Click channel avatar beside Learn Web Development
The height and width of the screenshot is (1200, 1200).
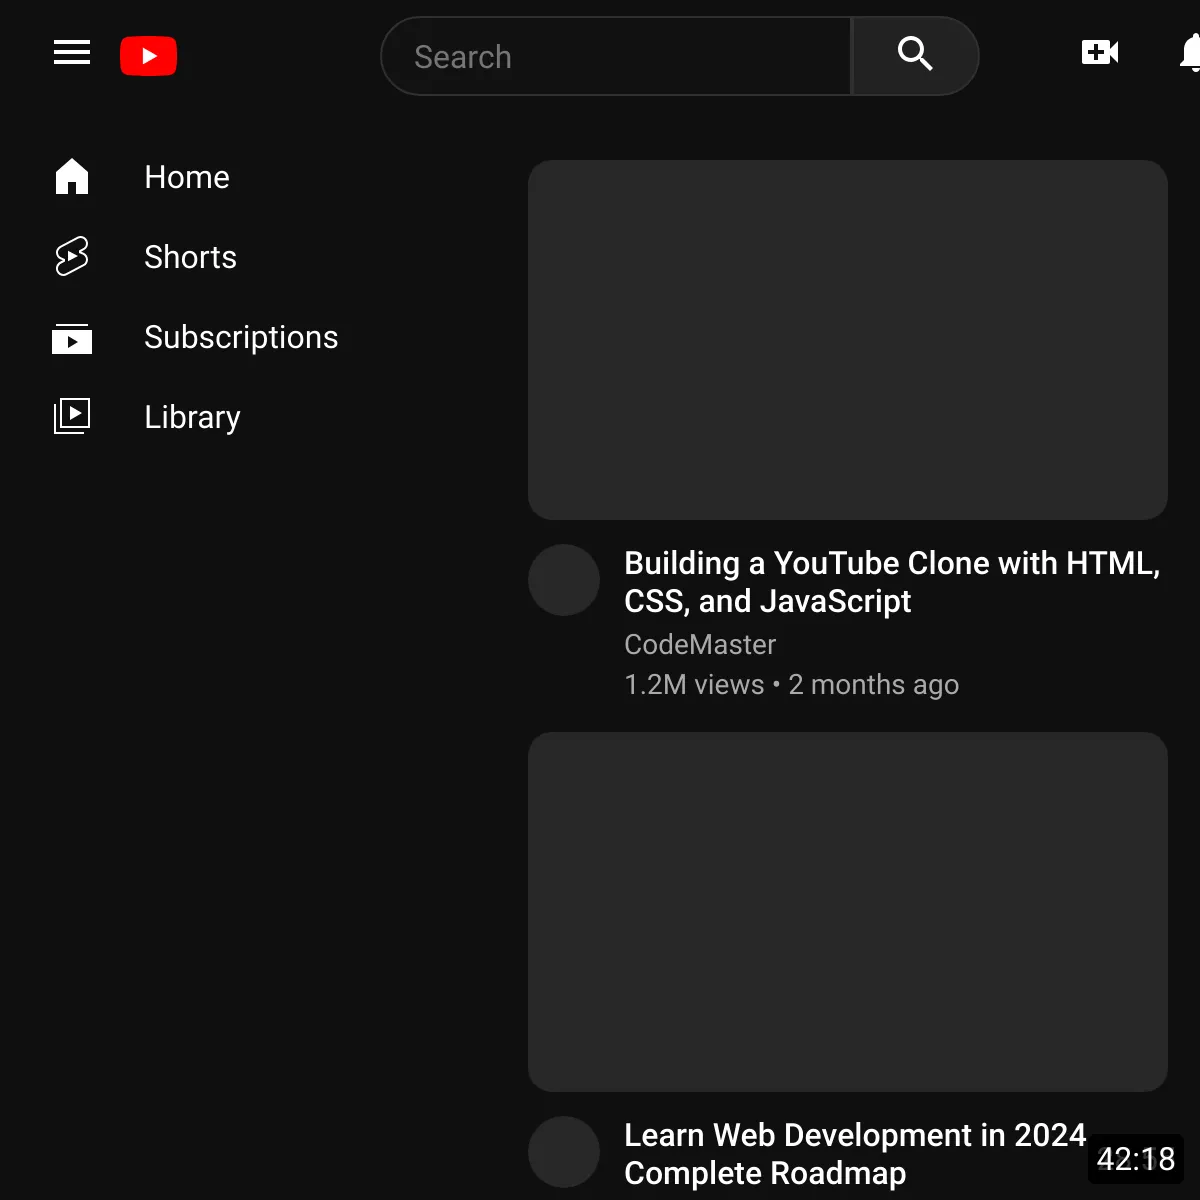pos(564,1152)
